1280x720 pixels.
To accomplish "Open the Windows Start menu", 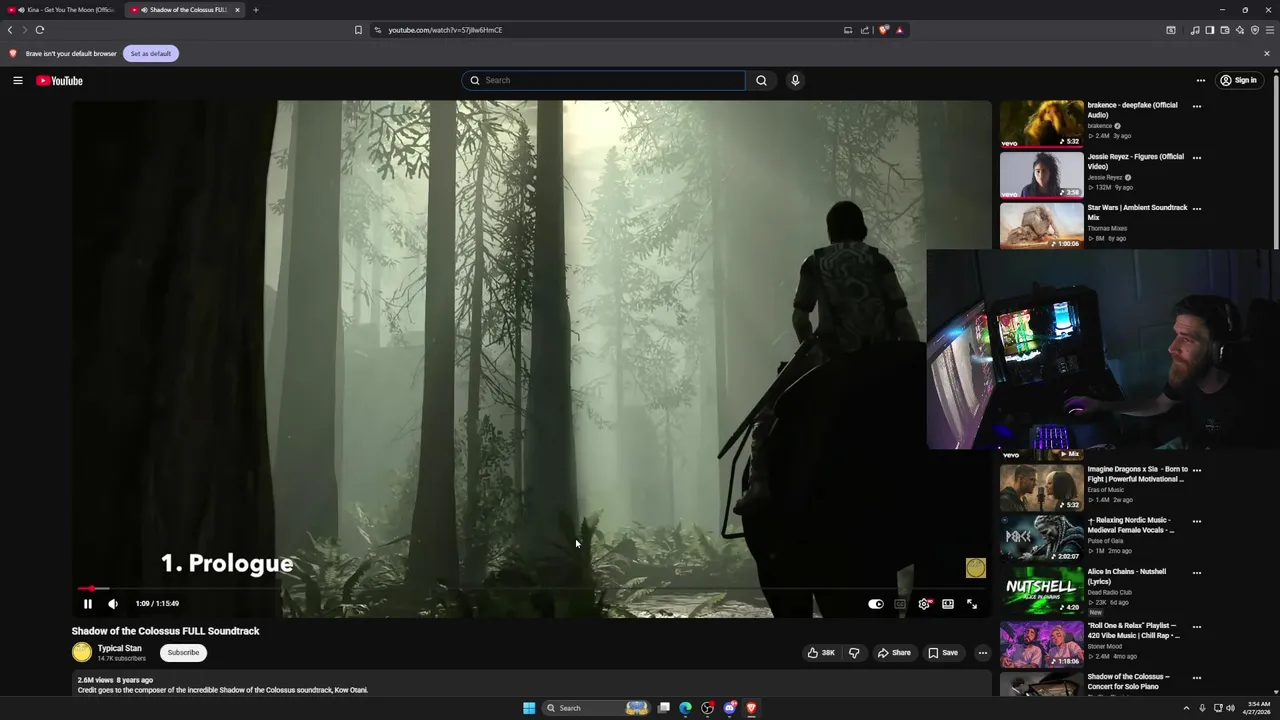I will 529,708.
